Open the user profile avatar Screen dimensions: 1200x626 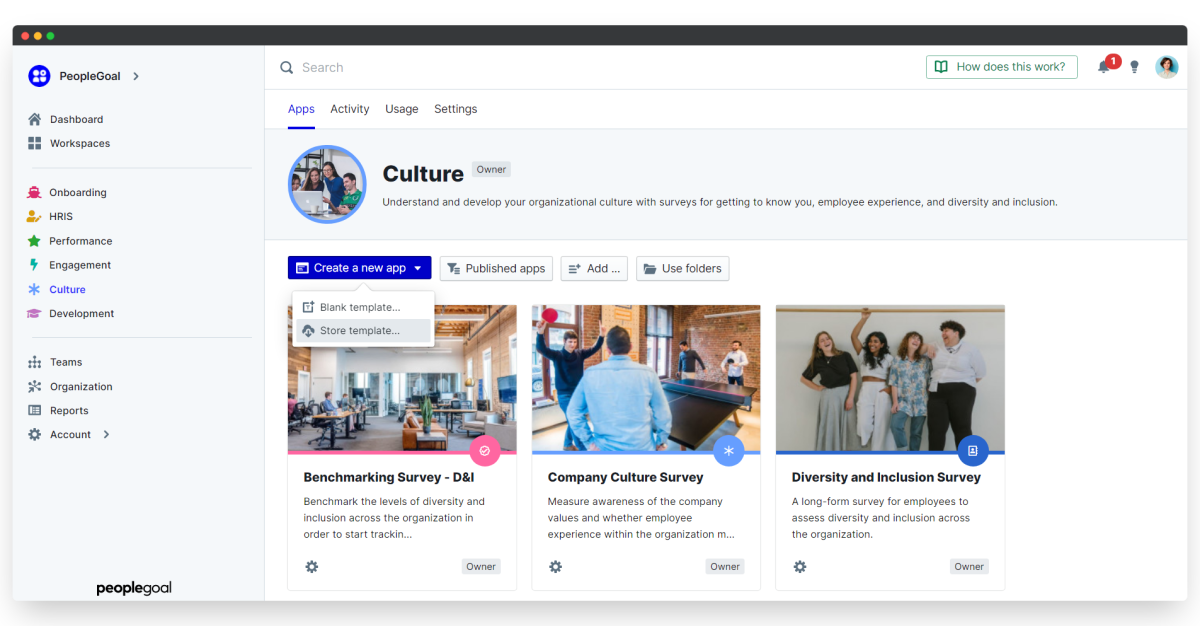[x=1167, y=67]
